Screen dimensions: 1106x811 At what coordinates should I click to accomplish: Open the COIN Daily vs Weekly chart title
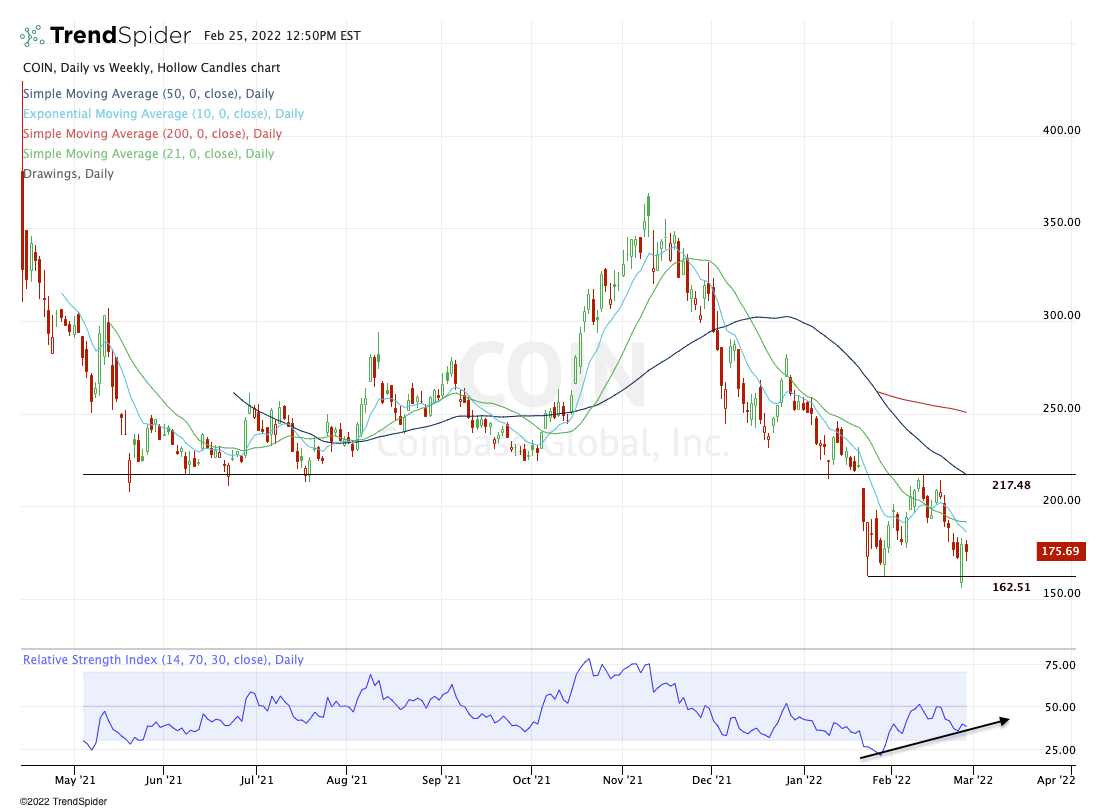151,68
